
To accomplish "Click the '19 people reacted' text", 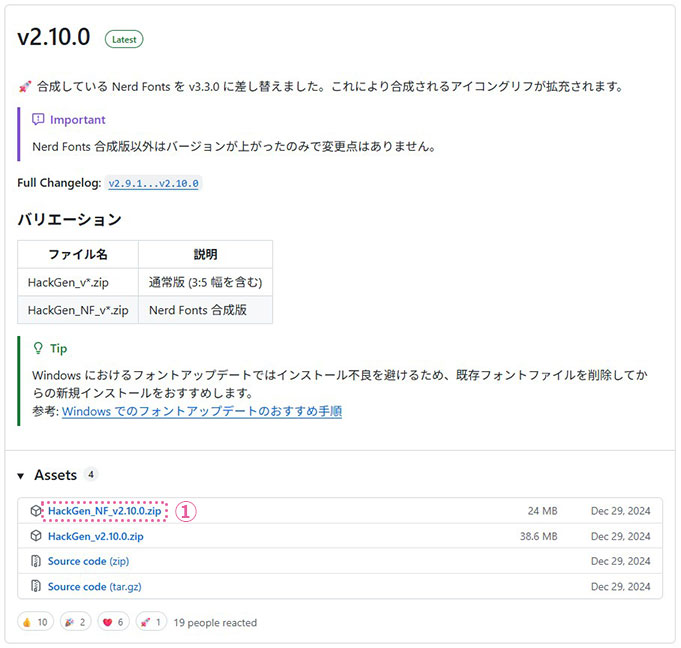I will coord(215,623).
